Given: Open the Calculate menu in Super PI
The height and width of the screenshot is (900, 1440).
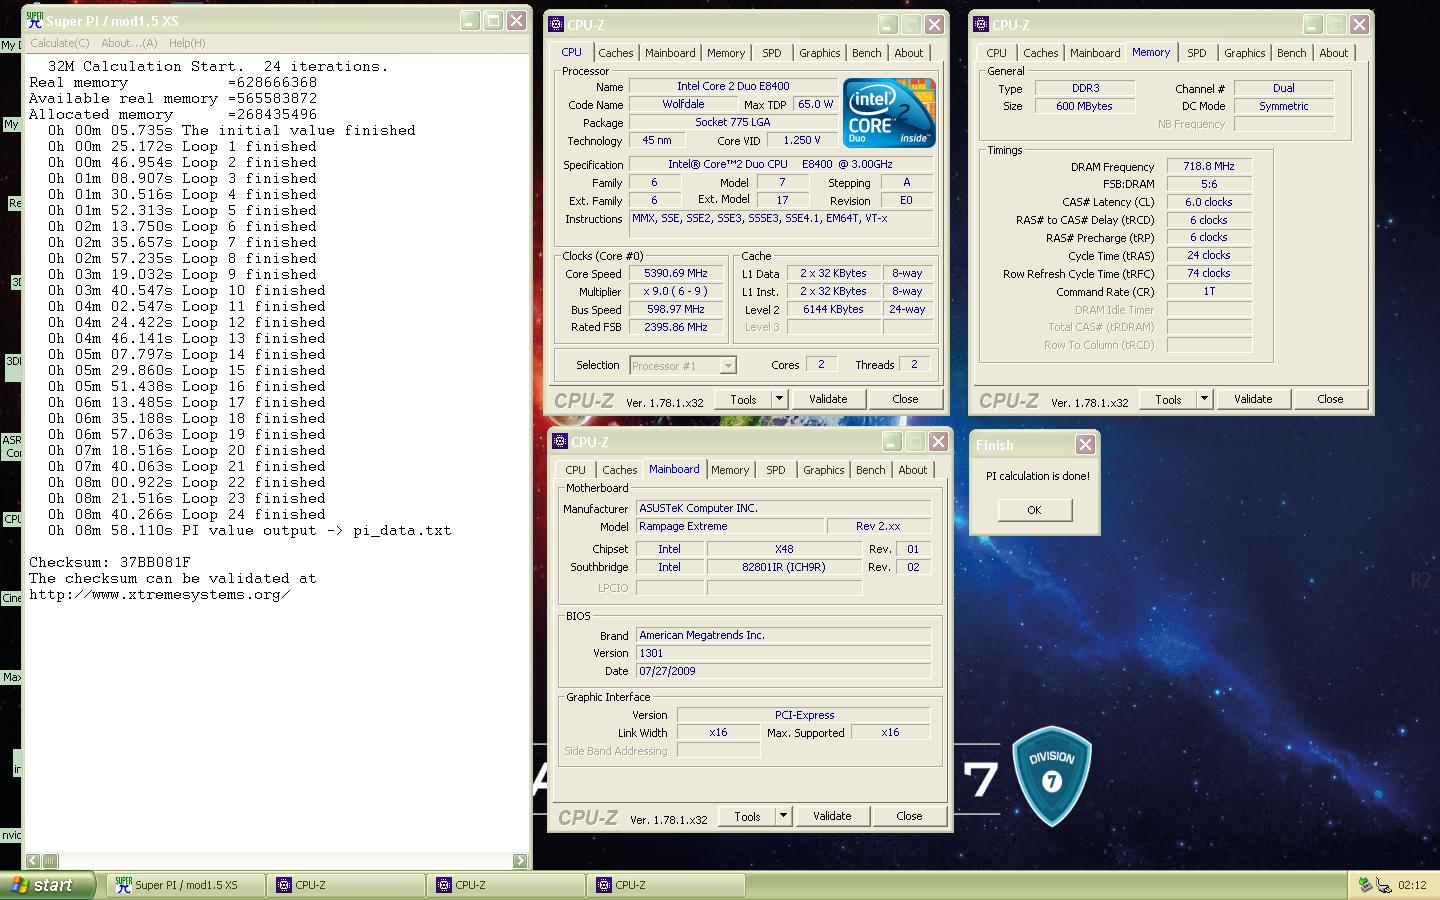Looking at the screenshot, I should 59,43.
